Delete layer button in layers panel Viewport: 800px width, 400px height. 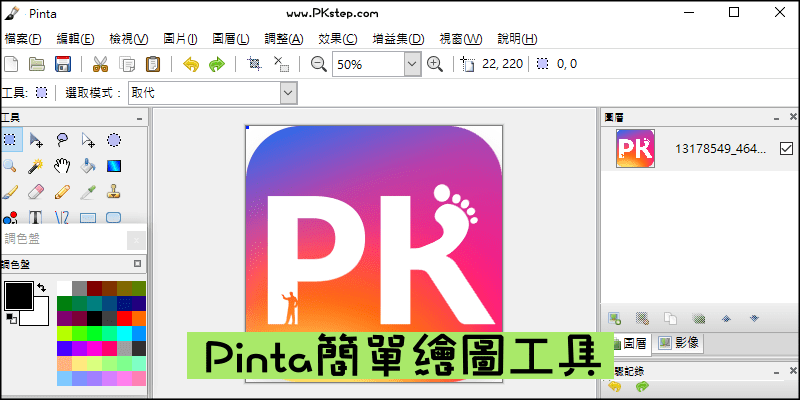coord(642,319)
